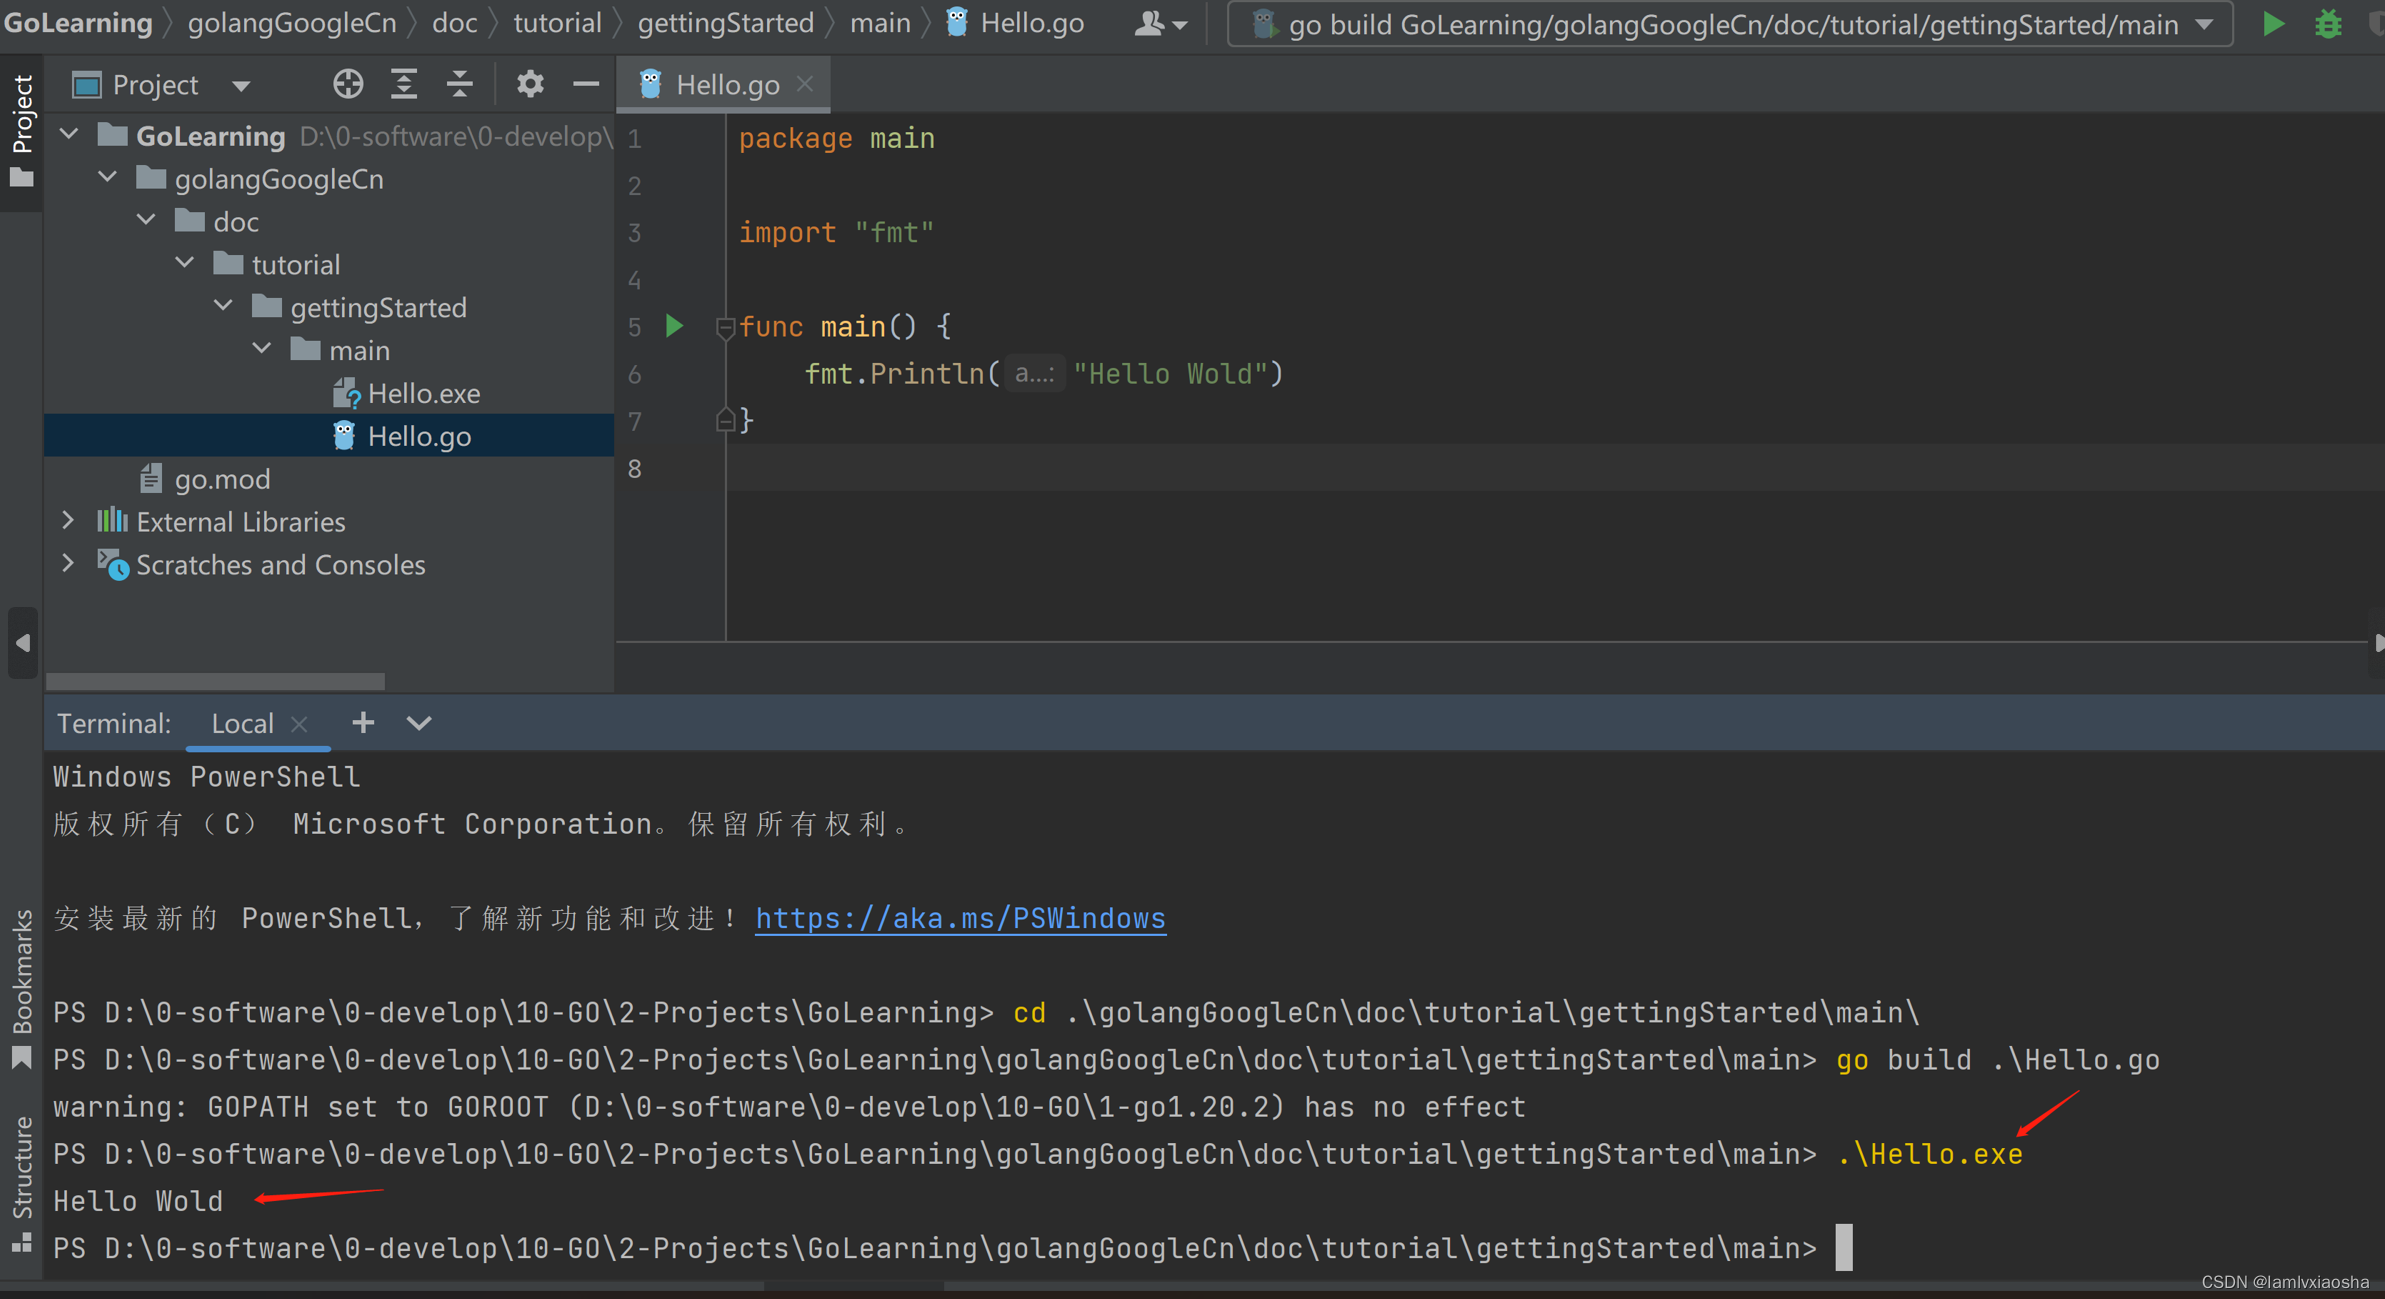Image resolution: width=2385 pixels, height=1299 pixels.
Task: Click the Hello Wold terminal output line
Action: (138, 1201)
